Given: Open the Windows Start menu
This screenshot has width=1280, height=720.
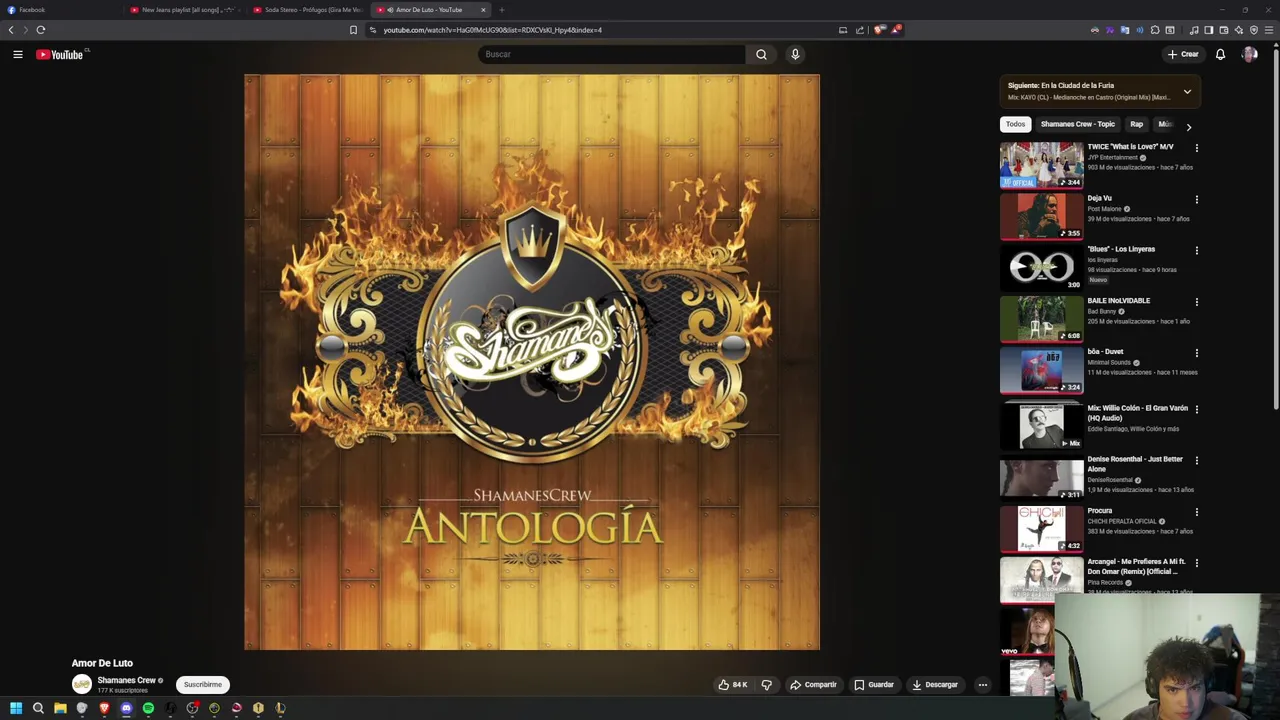Looking at the screenshot, I should click(x=16, y=708).
